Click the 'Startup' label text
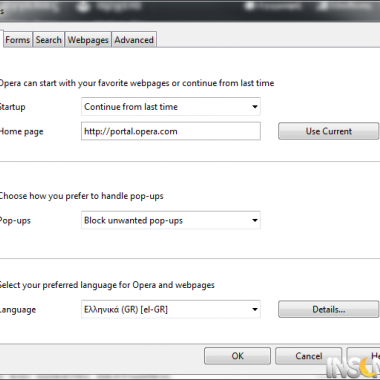The width and height of the screenshot is (380, 380). (12, 107)
